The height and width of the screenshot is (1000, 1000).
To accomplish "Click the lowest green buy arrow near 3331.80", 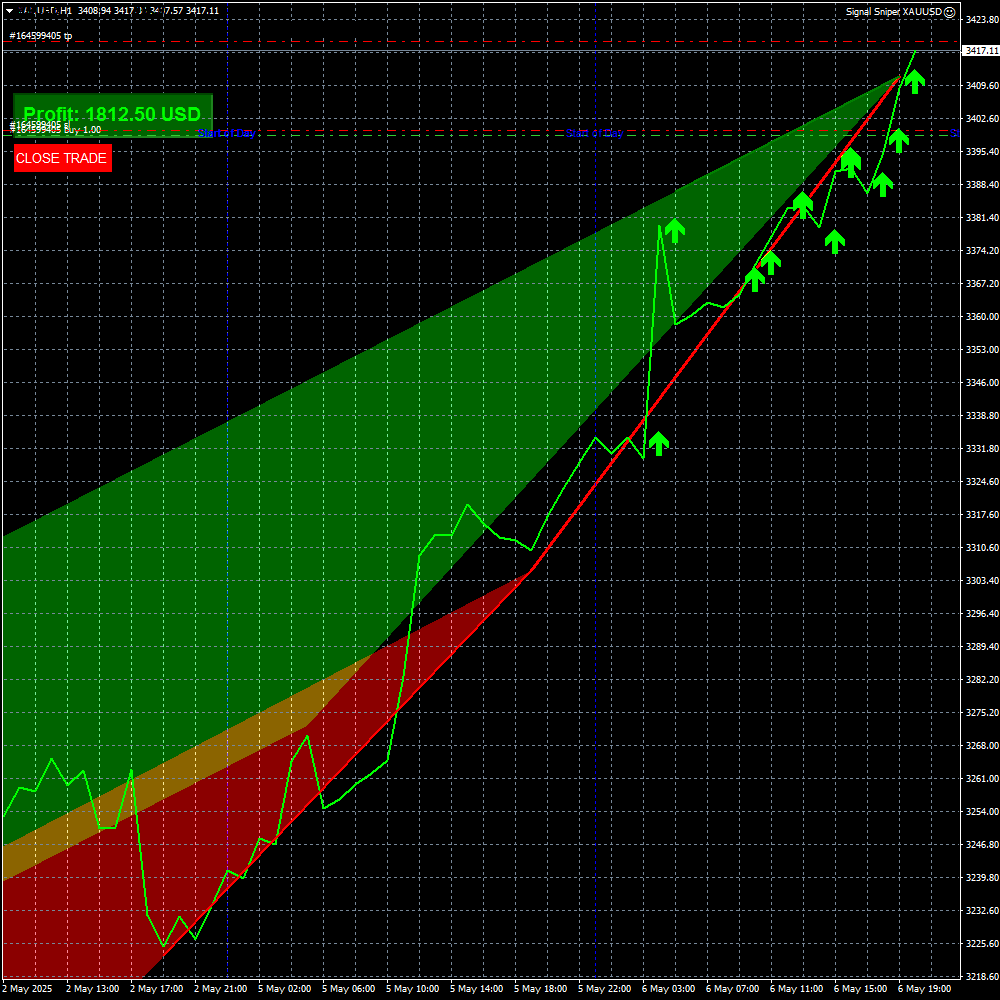I will (659, 443).
